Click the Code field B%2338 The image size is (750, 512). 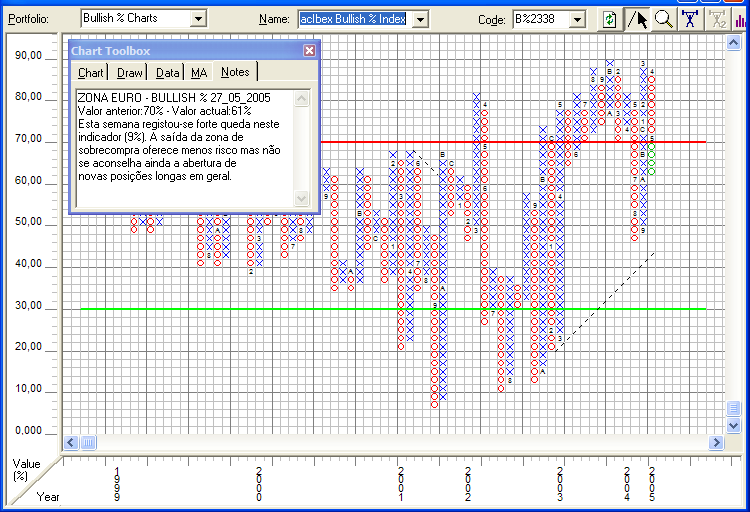click(x=540, y=20)
